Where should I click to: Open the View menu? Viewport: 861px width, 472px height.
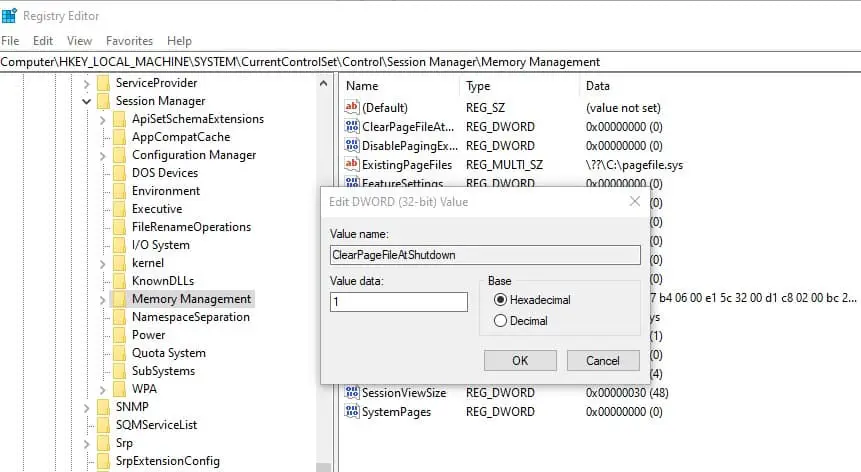point(79,41)
